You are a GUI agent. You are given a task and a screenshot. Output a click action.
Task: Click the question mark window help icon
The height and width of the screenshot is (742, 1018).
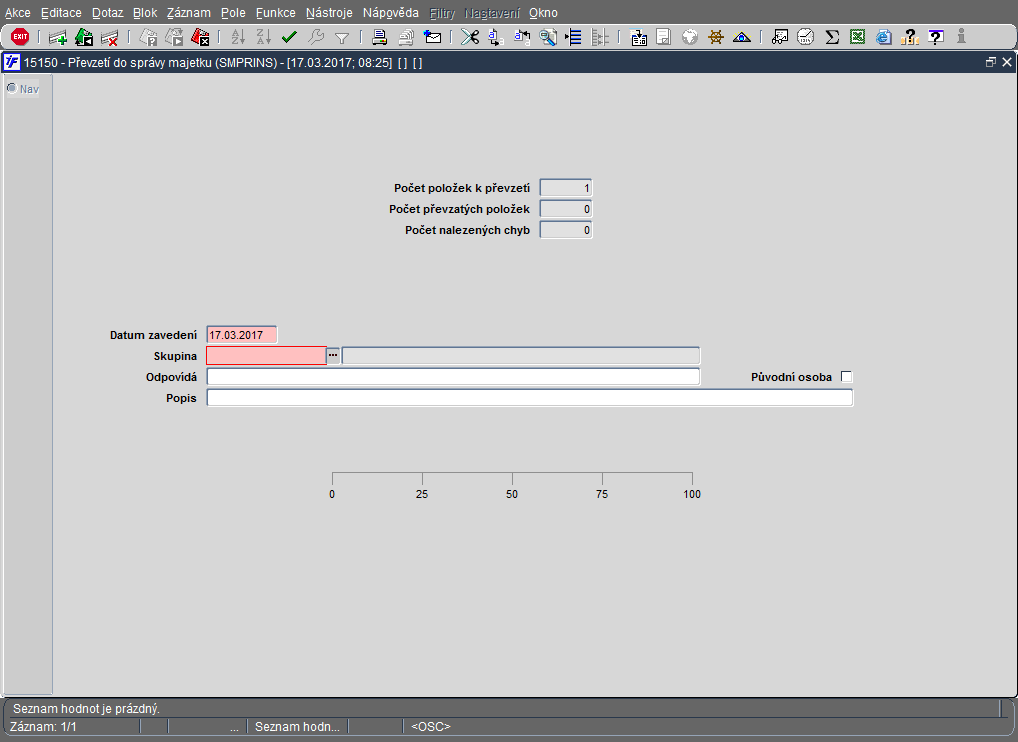coord(936,37)
